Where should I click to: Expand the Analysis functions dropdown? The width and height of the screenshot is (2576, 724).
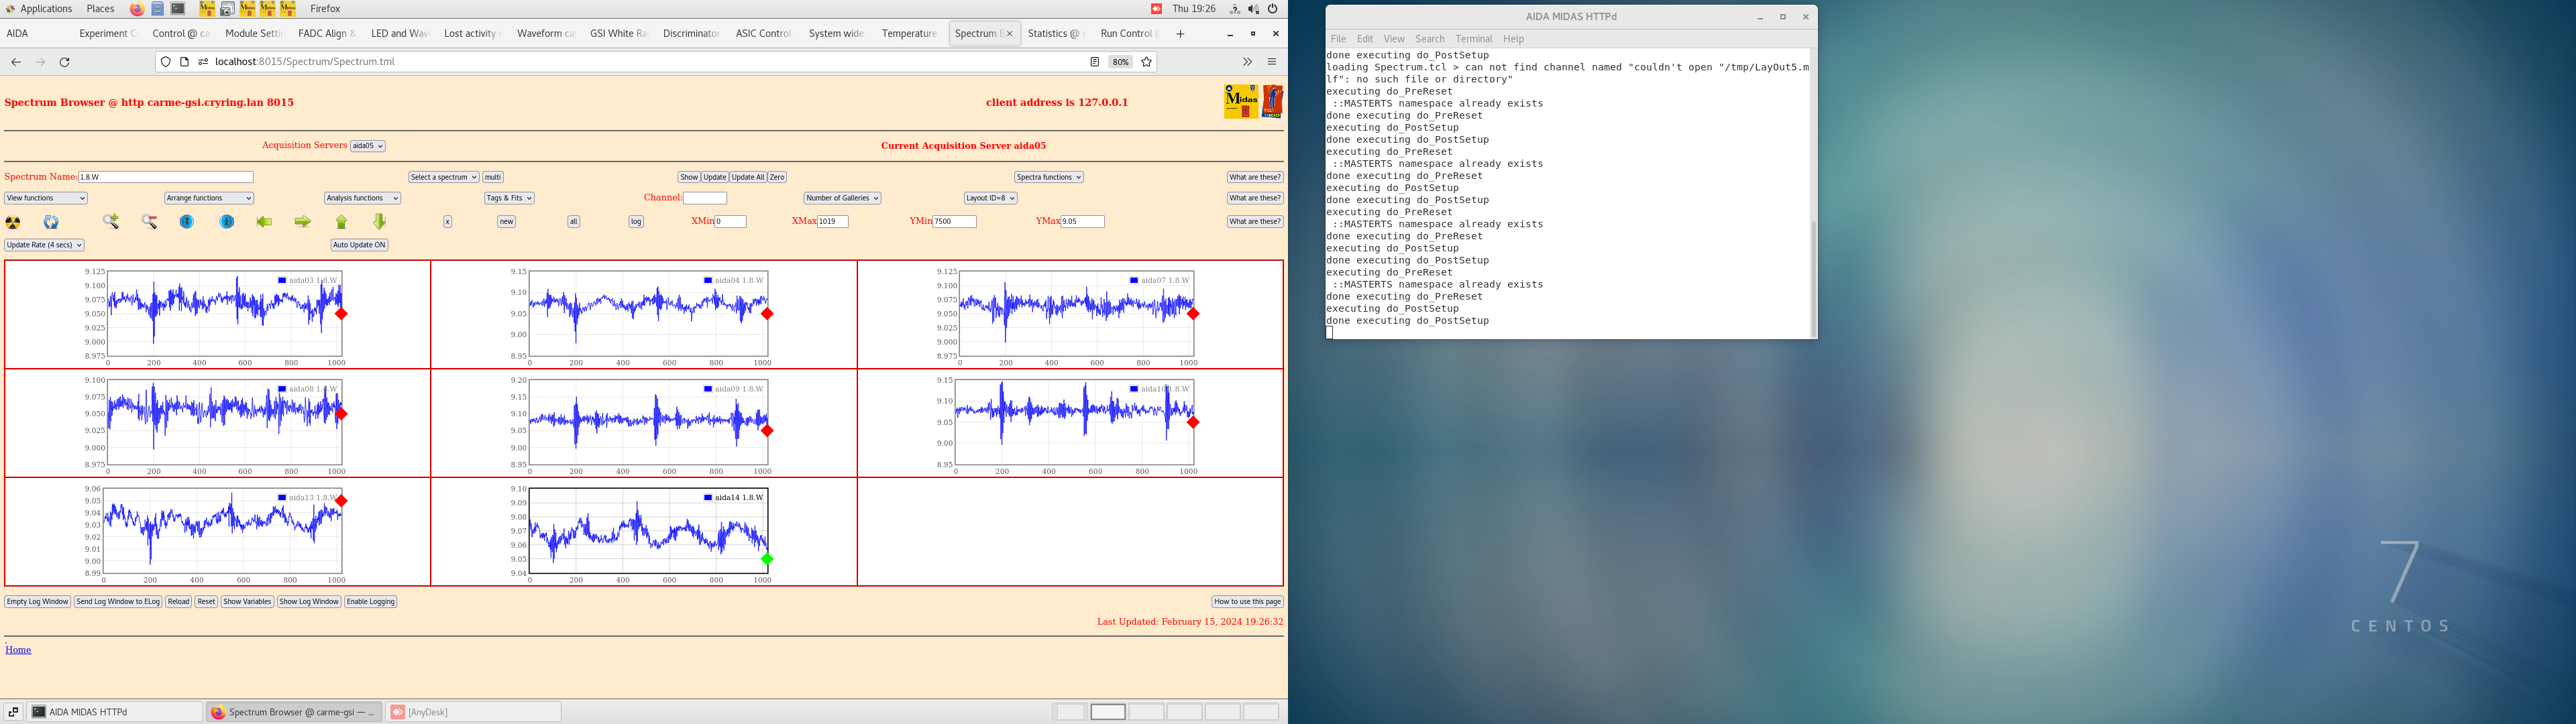[x=362, y=198]
